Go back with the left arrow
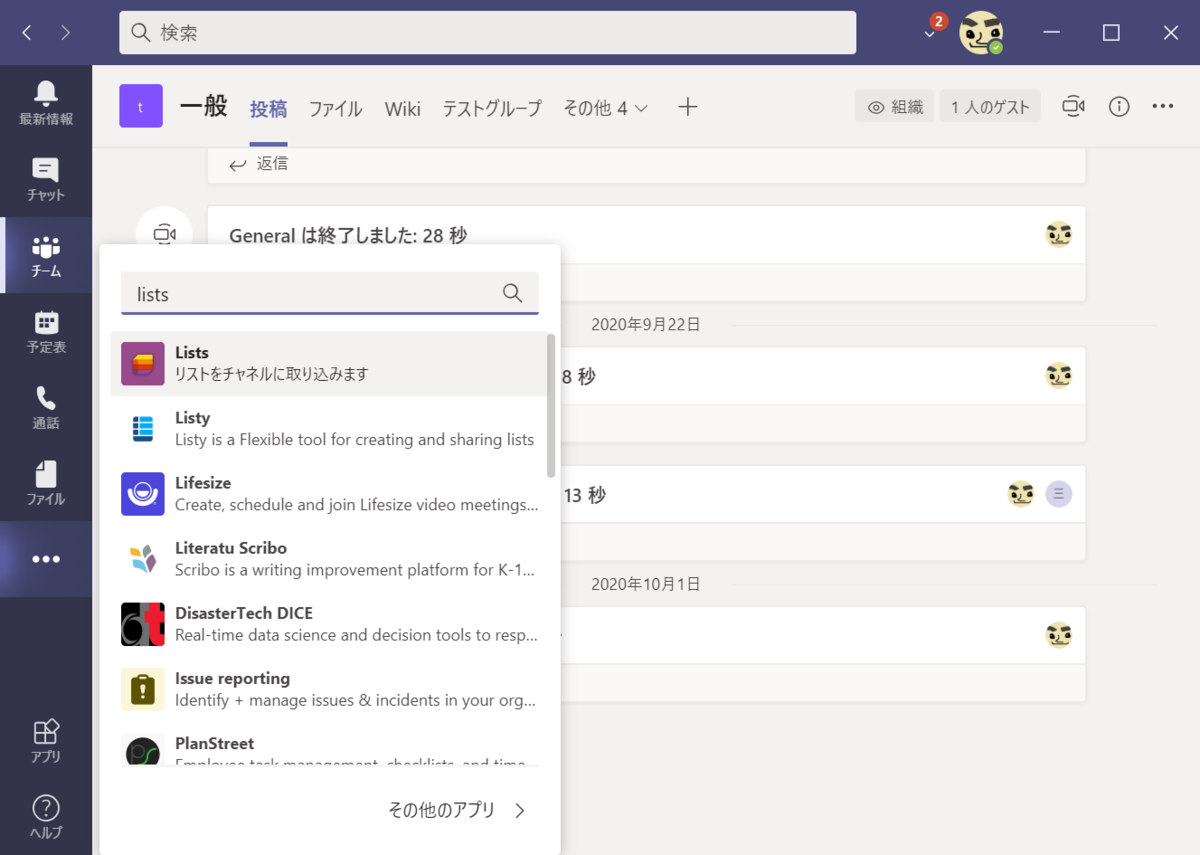The image size is (1200, 855). pyautogui.click(x=27, y=33)
